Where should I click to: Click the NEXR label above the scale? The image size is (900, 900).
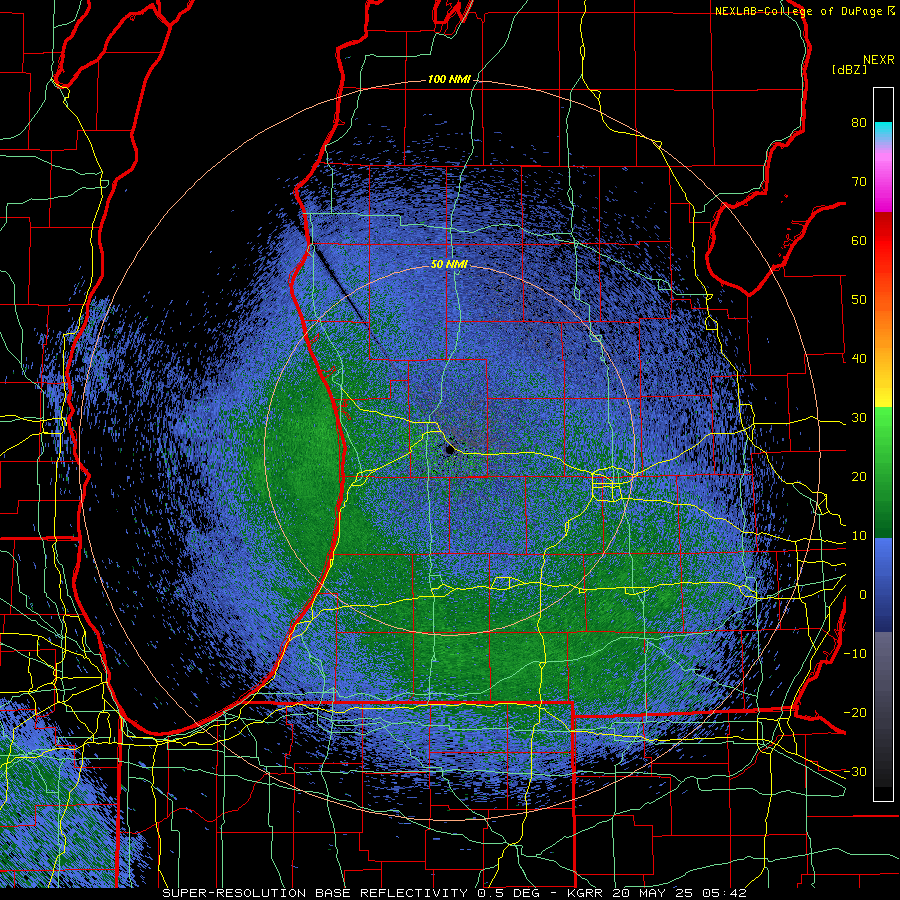(x=879, y=60)
